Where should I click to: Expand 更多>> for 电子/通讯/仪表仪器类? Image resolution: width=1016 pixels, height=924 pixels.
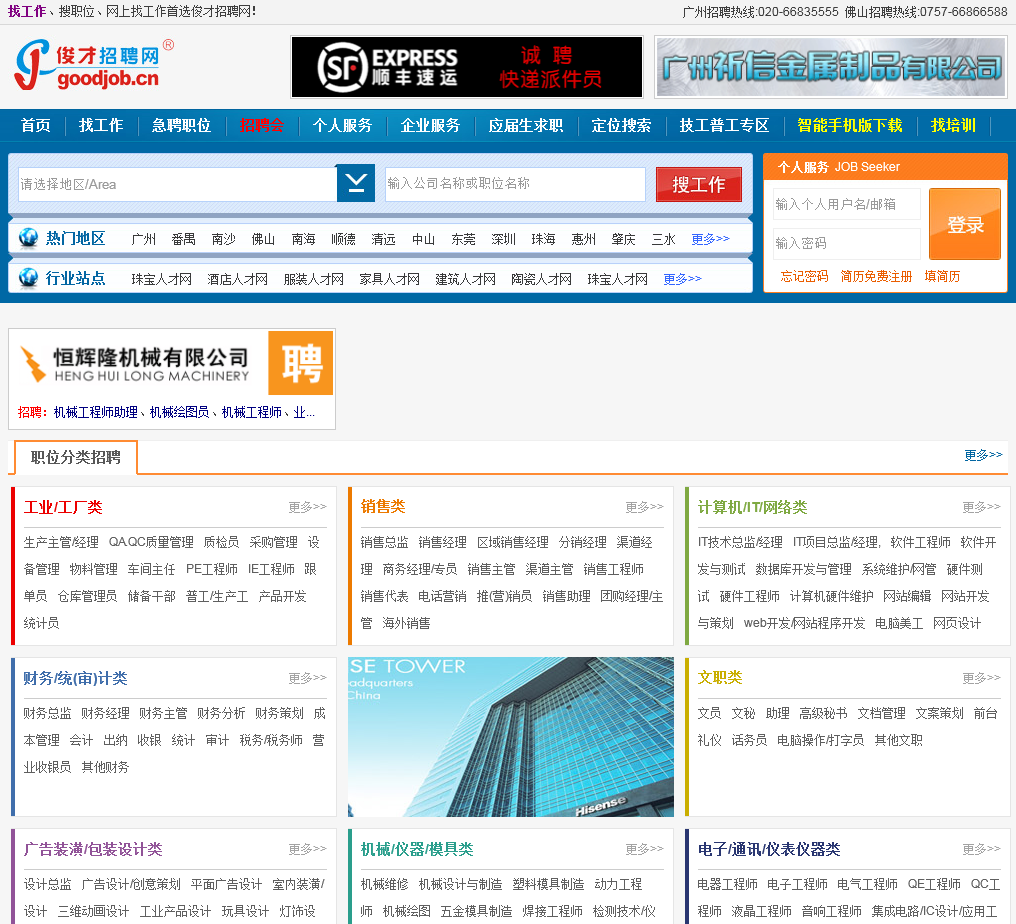pyautogui.click(x=982, y=849)
